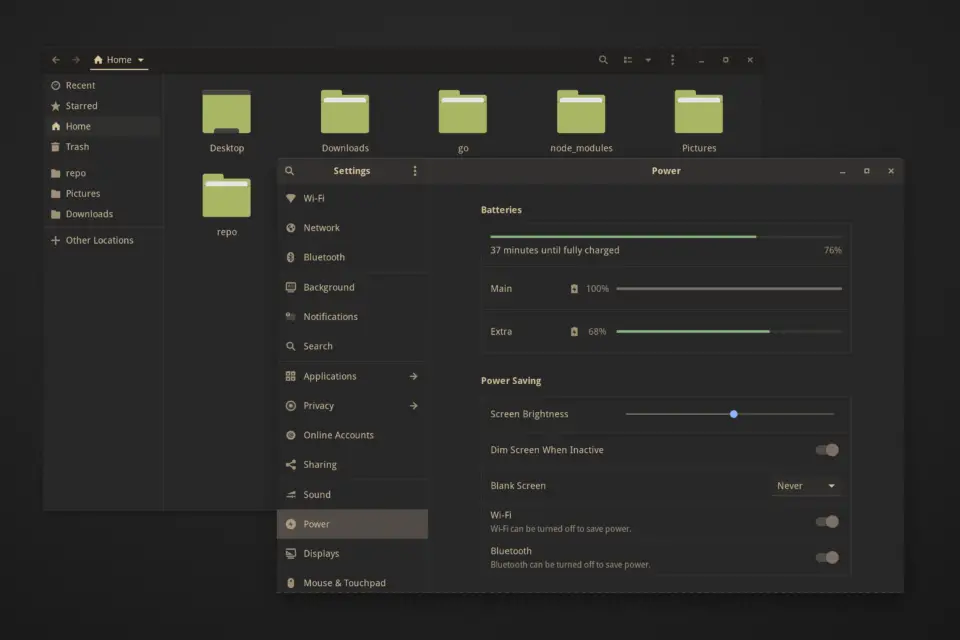Open the Downloads folder in Files
The width and height of the screenshot is (960, 640).
(x=345, y=112)
